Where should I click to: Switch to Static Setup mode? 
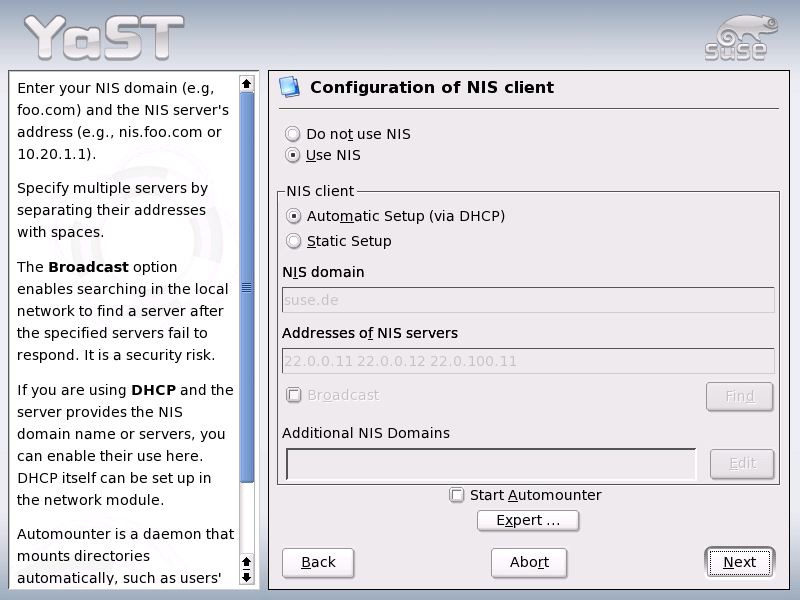[x=294, y=240]
